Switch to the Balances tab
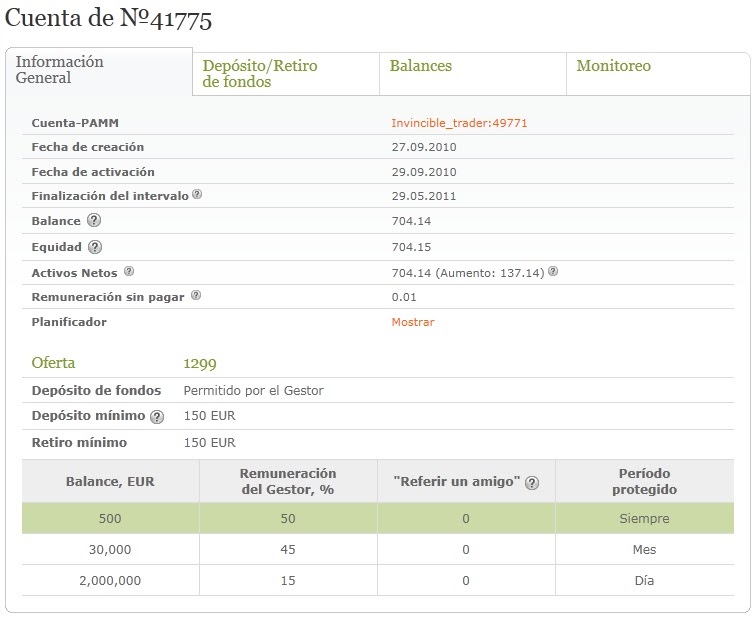756x619 pixels. [473, 74]
